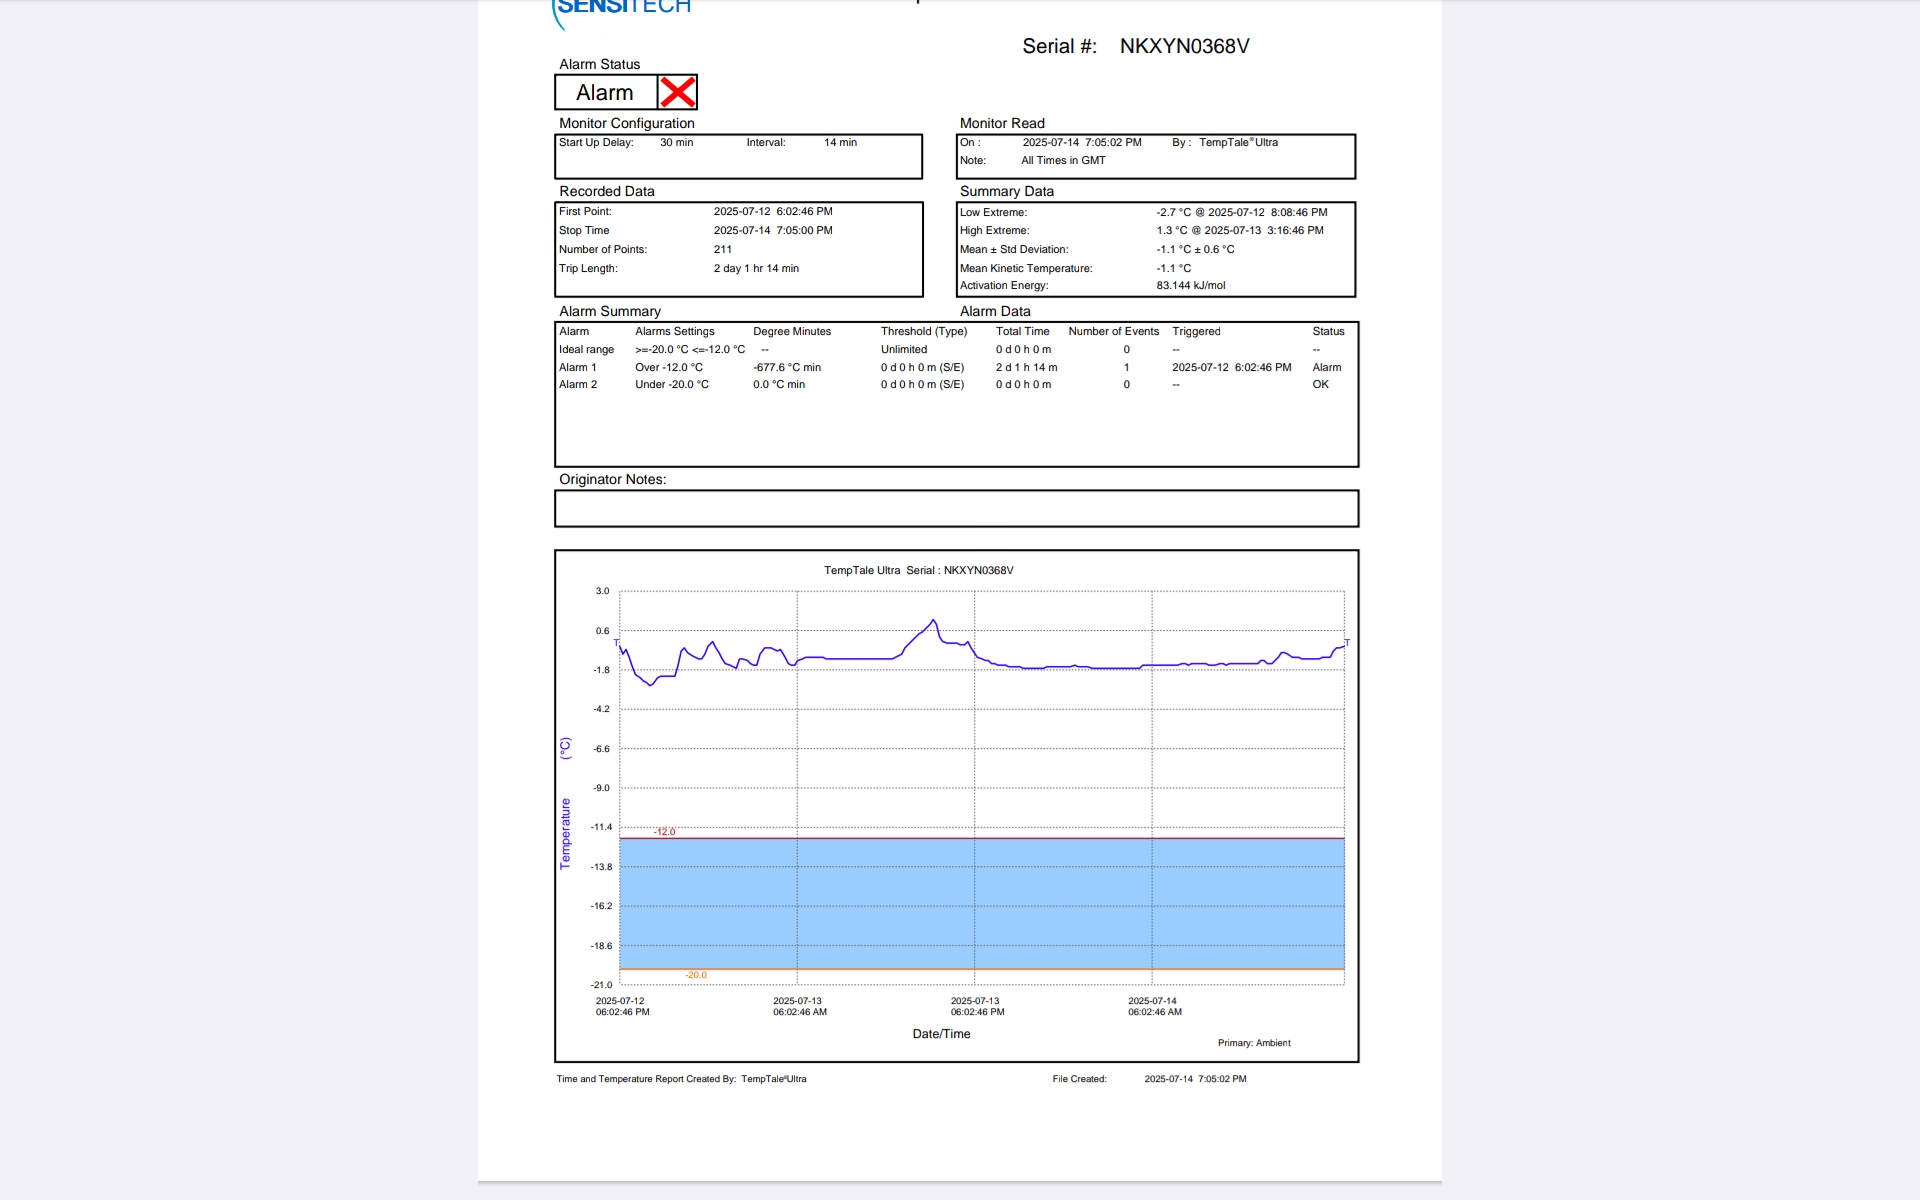1920x1200 pixels.
Task: Click Alarm 1 row in Alarm Summary
Action: click(x=578, y=367)
